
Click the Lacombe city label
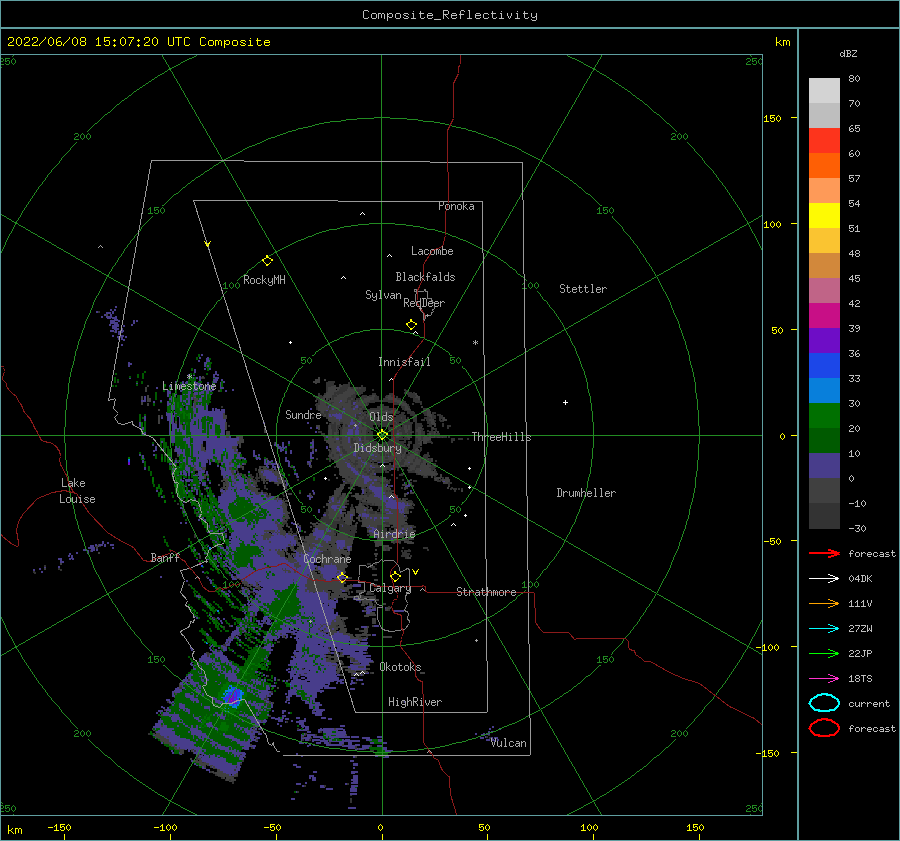432,251
